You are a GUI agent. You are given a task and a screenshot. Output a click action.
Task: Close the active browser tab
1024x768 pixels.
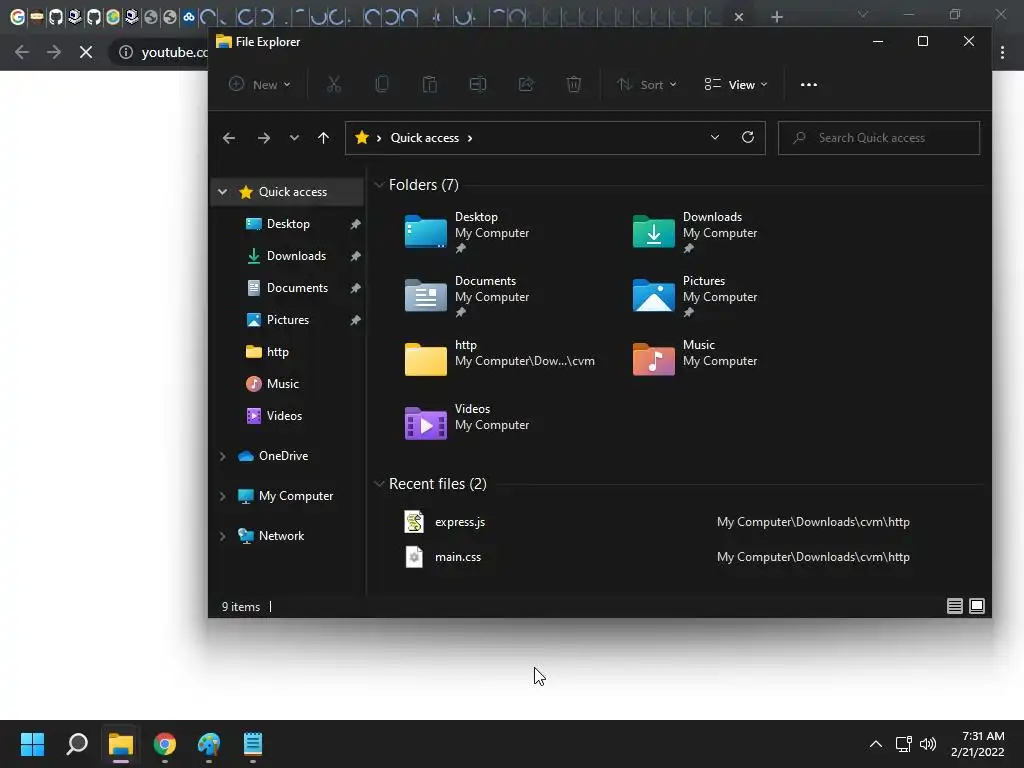[739, 17]
